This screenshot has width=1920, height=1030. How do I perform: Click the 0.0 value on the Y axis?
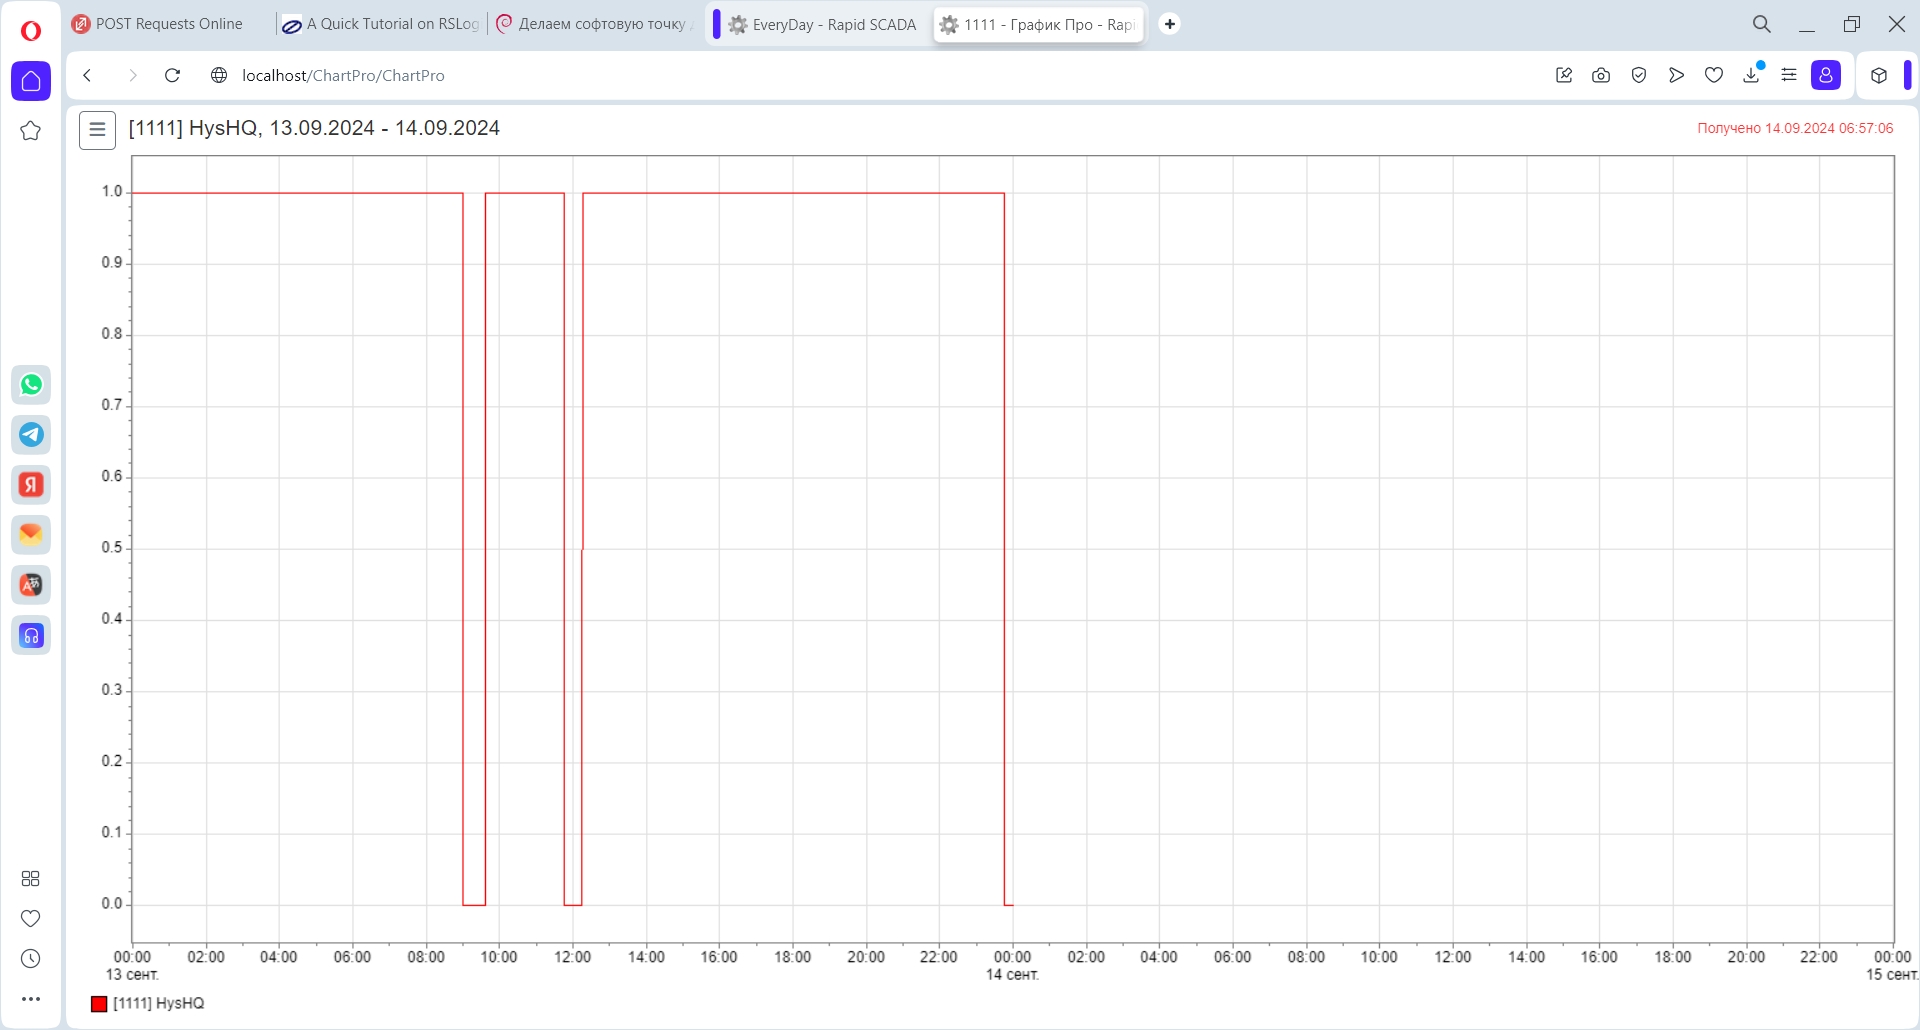coord(111,904)
